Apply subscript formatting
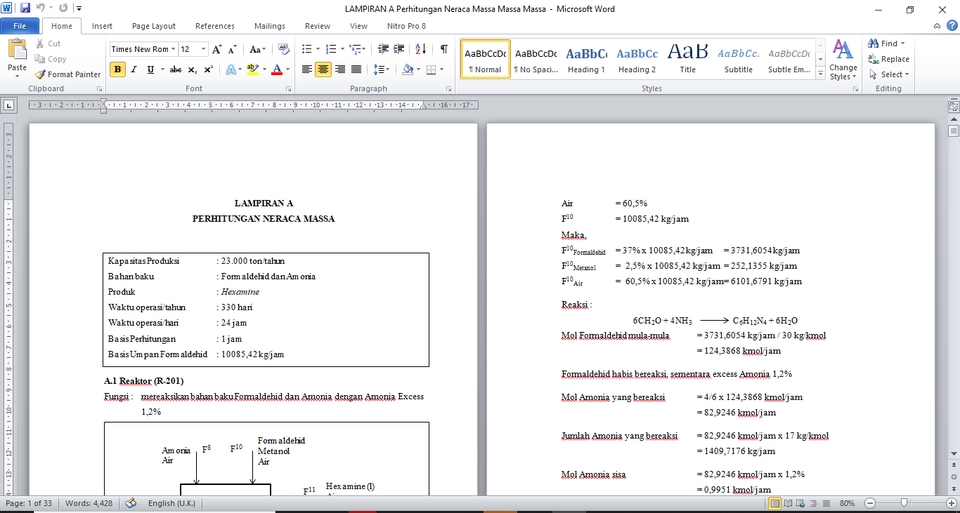 (x=192, y=70)
